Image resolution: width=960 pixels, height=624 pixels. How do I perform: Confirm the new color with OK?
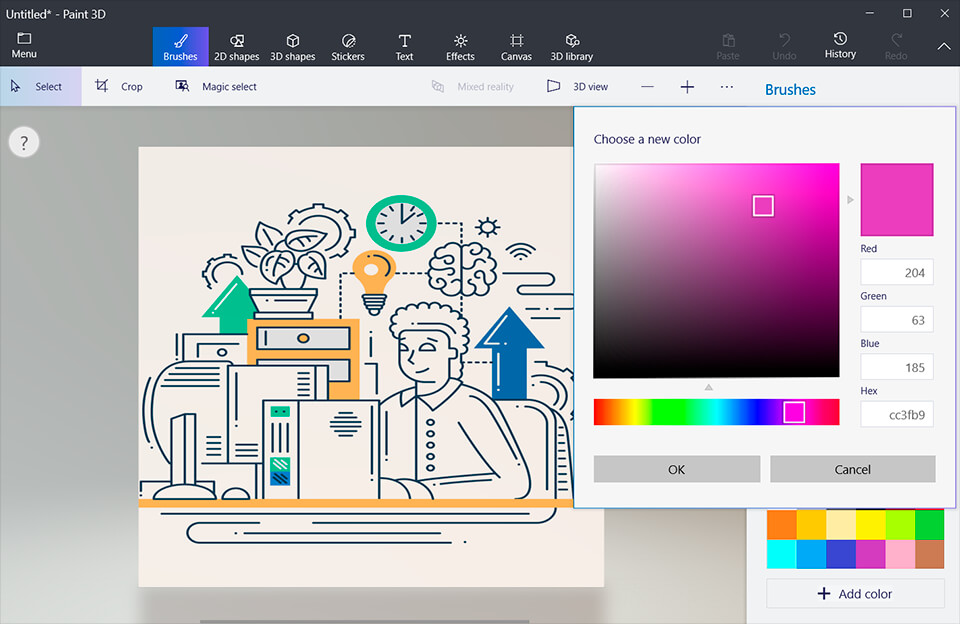[x=676, y=469]
